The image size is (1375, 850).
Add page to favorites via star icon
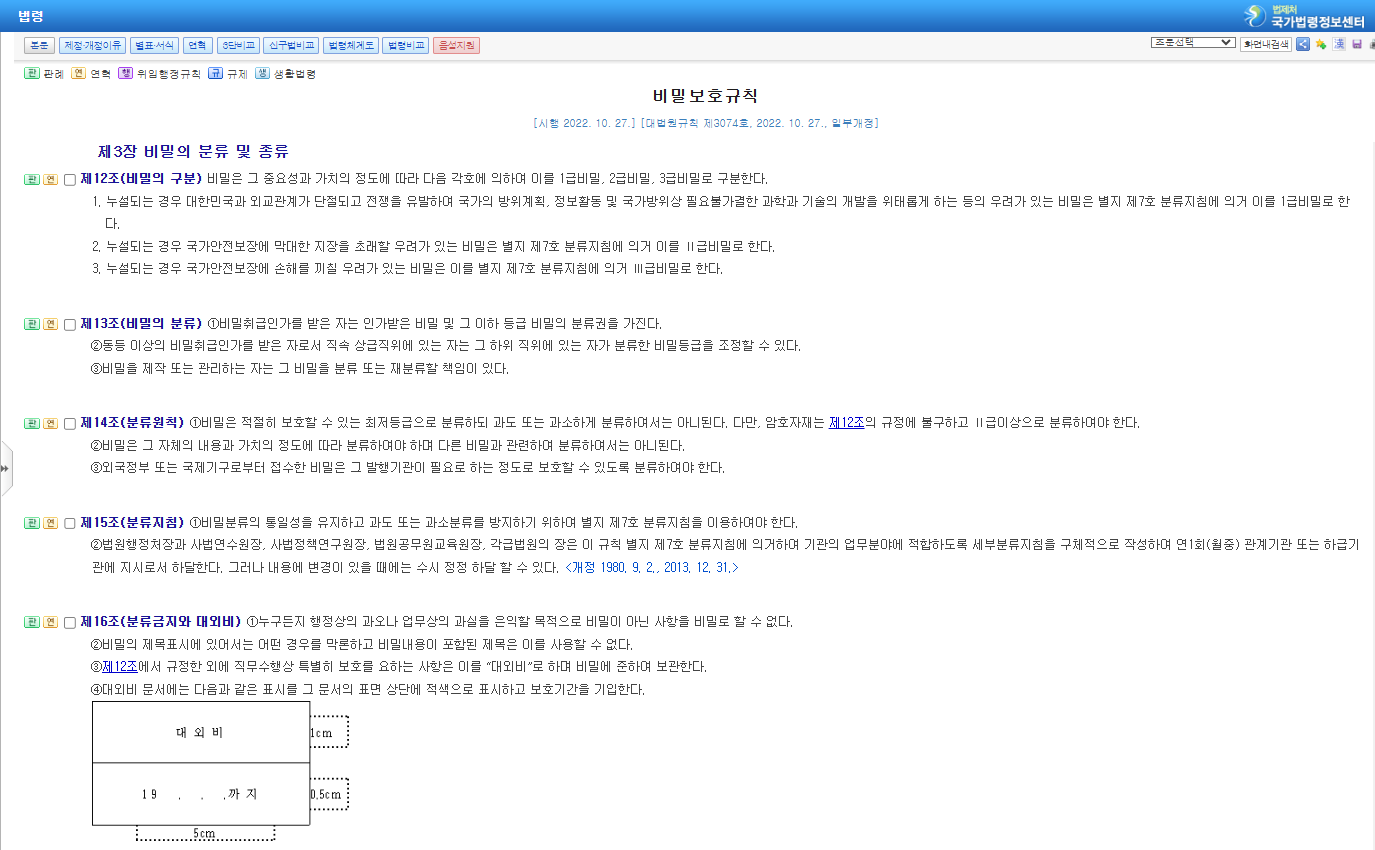coord(1321,44)
